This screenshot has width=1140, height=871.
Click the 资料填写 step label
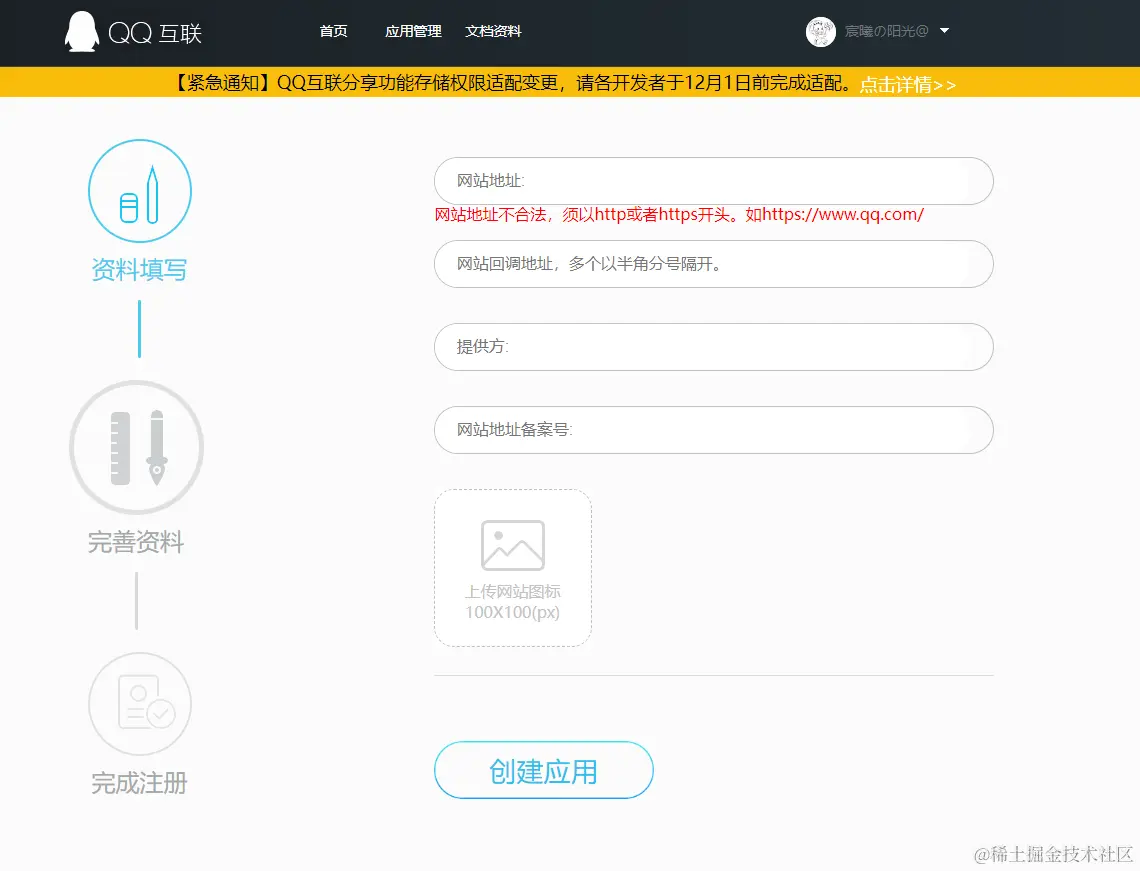(x=140, y=270)
